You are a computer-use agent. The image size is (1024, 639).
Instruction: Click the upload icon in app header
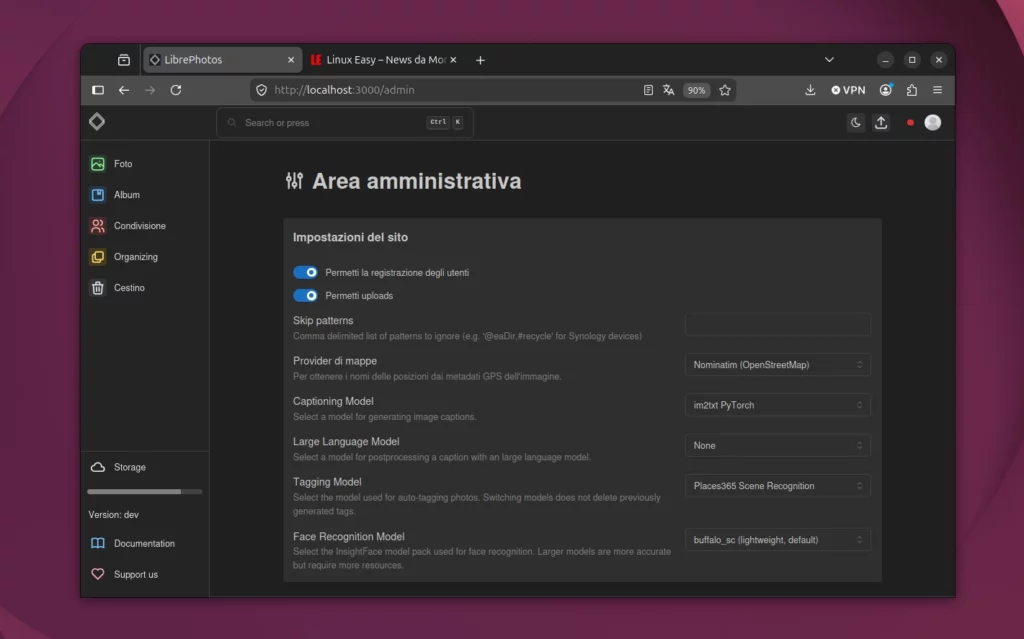(881, 123)
